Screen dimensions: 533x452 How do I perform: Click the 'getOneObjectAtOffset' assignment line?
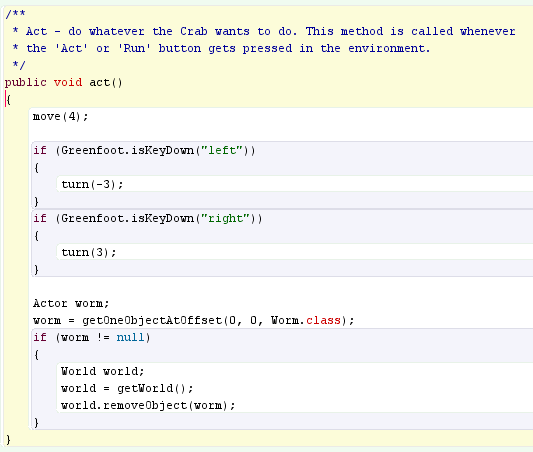[x=194, y=320]
